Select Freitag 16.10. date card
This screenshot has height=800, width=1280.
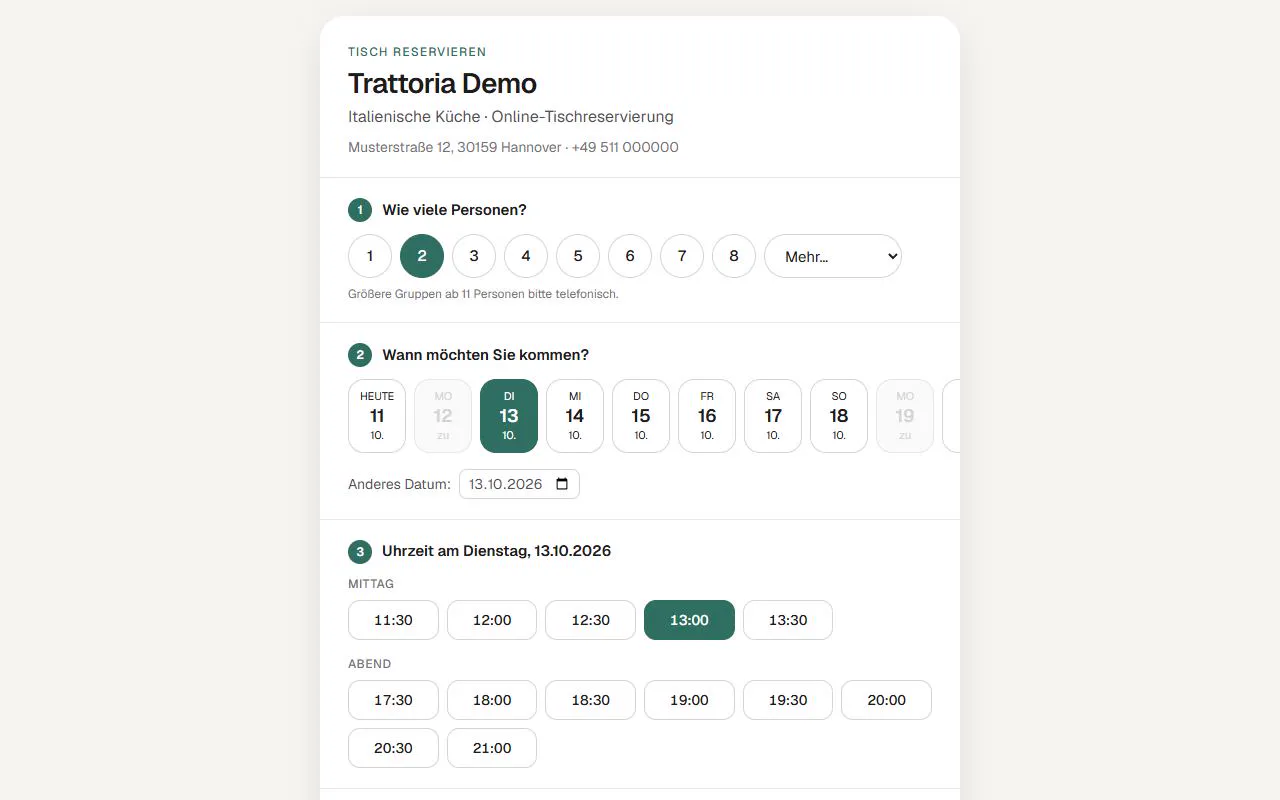pos(707,416)
